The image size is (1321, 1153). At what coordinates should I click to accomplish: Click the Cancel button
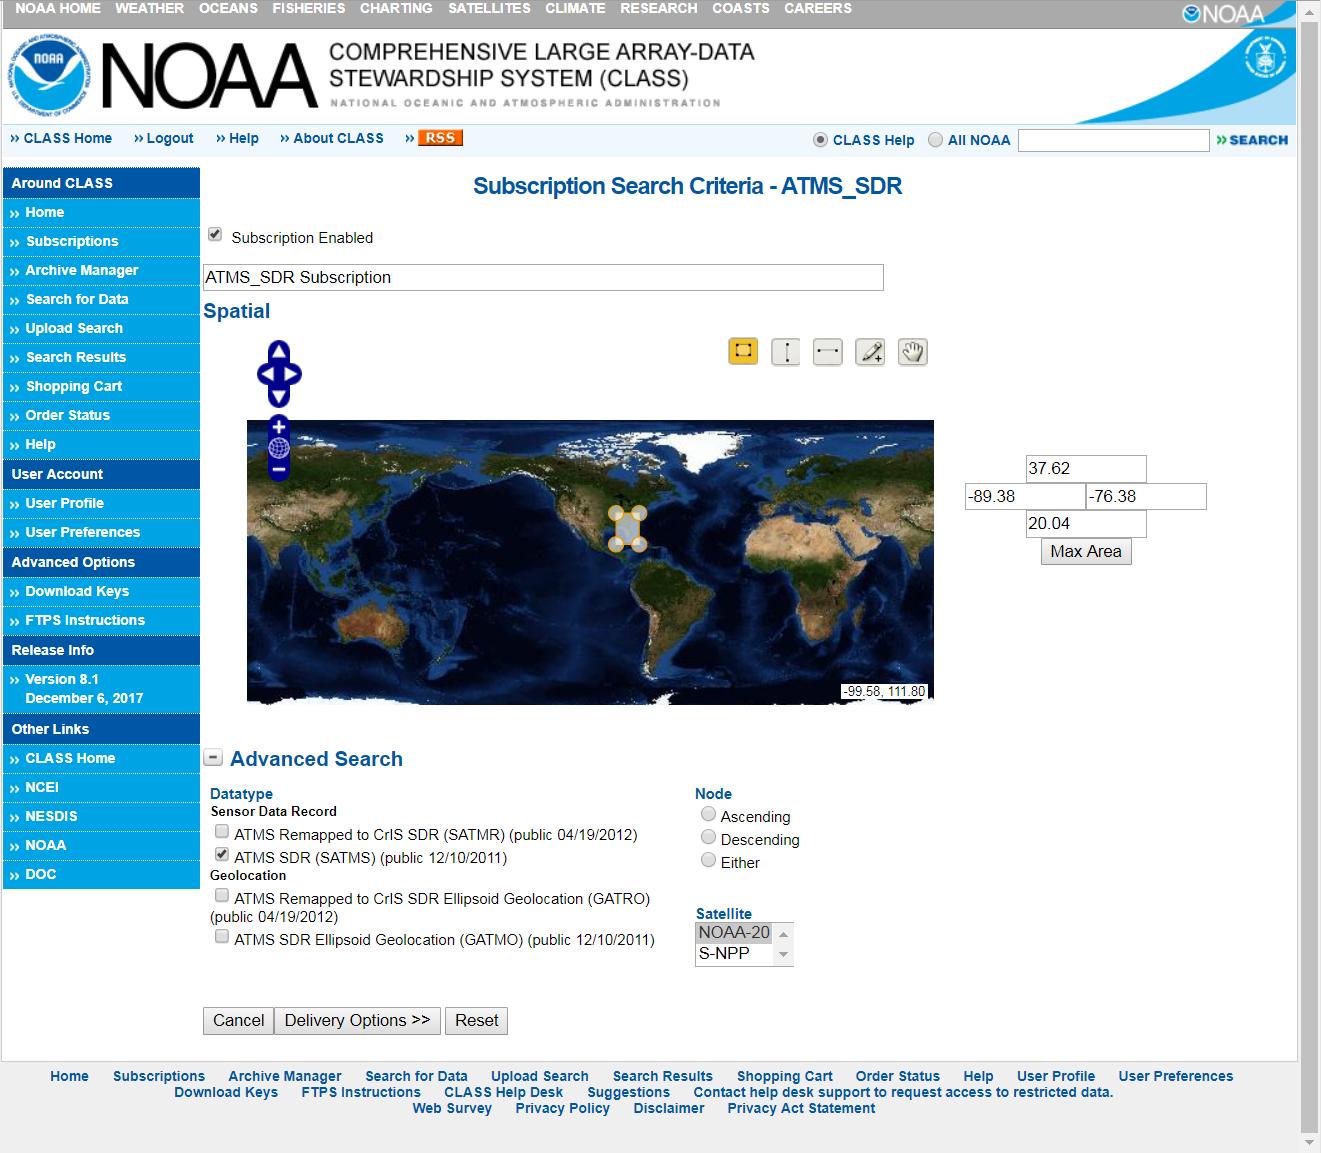238,1021
